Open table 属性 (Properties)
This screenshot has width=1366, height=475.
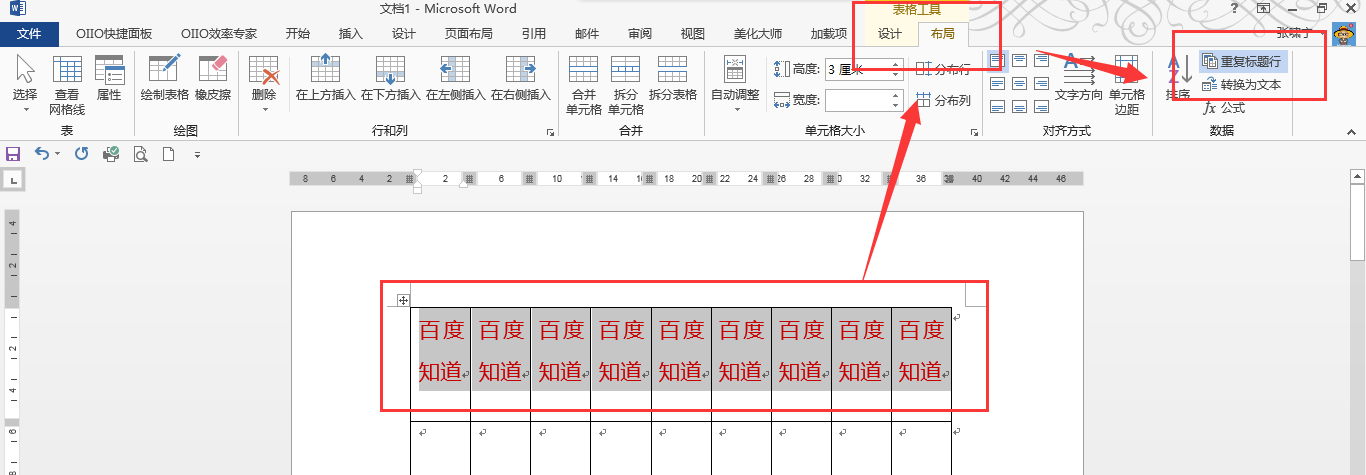pyautogui.click(x=109, y=78)
